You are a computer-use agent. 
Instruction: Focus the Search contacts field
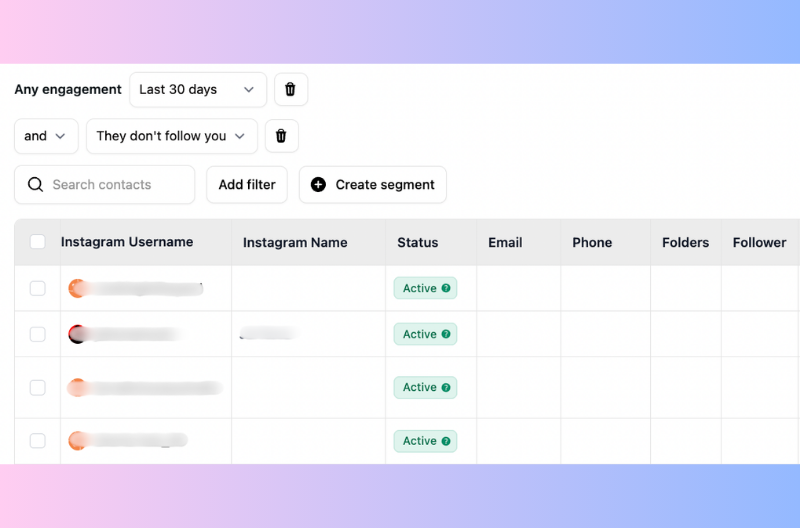(105, 185)
